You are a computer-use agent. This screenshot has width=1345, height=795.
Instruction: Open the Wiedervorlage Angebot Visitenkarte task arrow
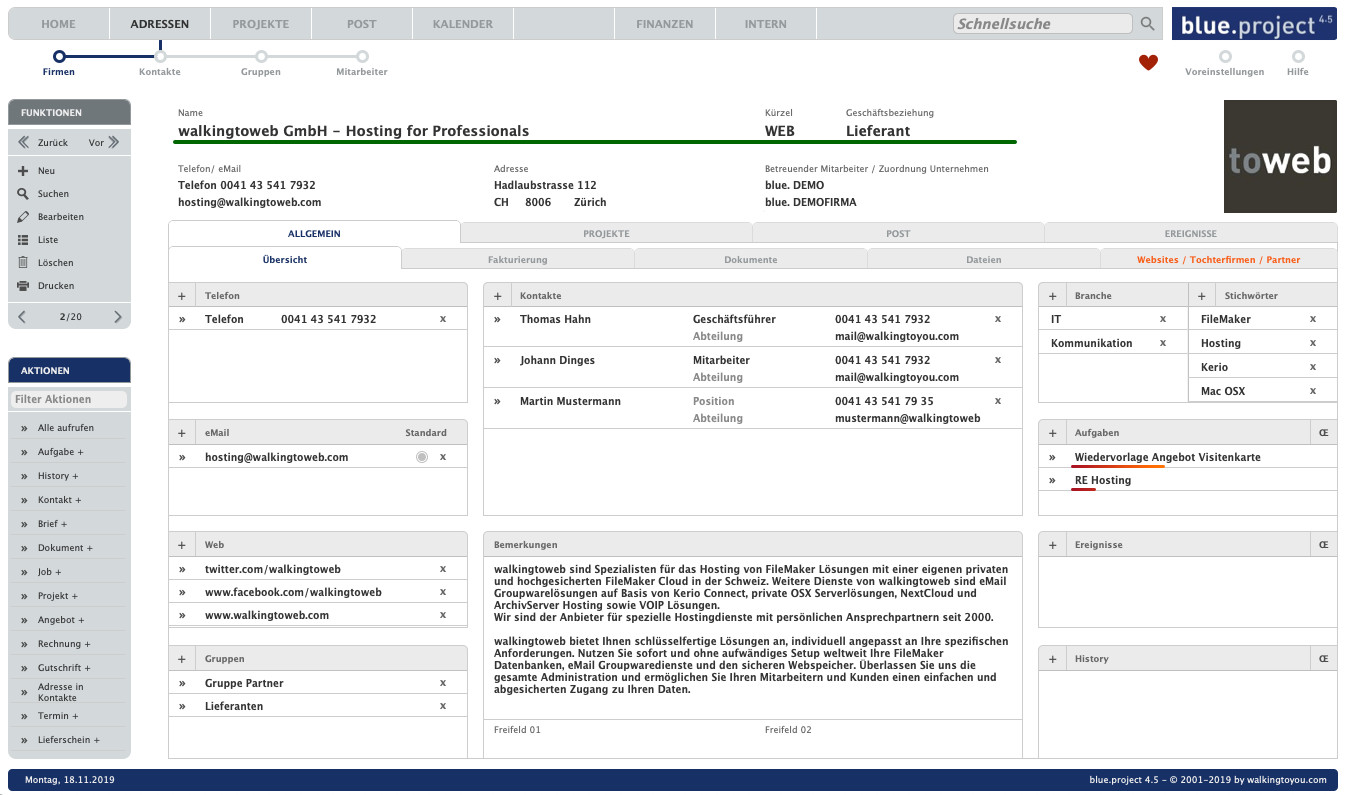tap(1052, 457)
